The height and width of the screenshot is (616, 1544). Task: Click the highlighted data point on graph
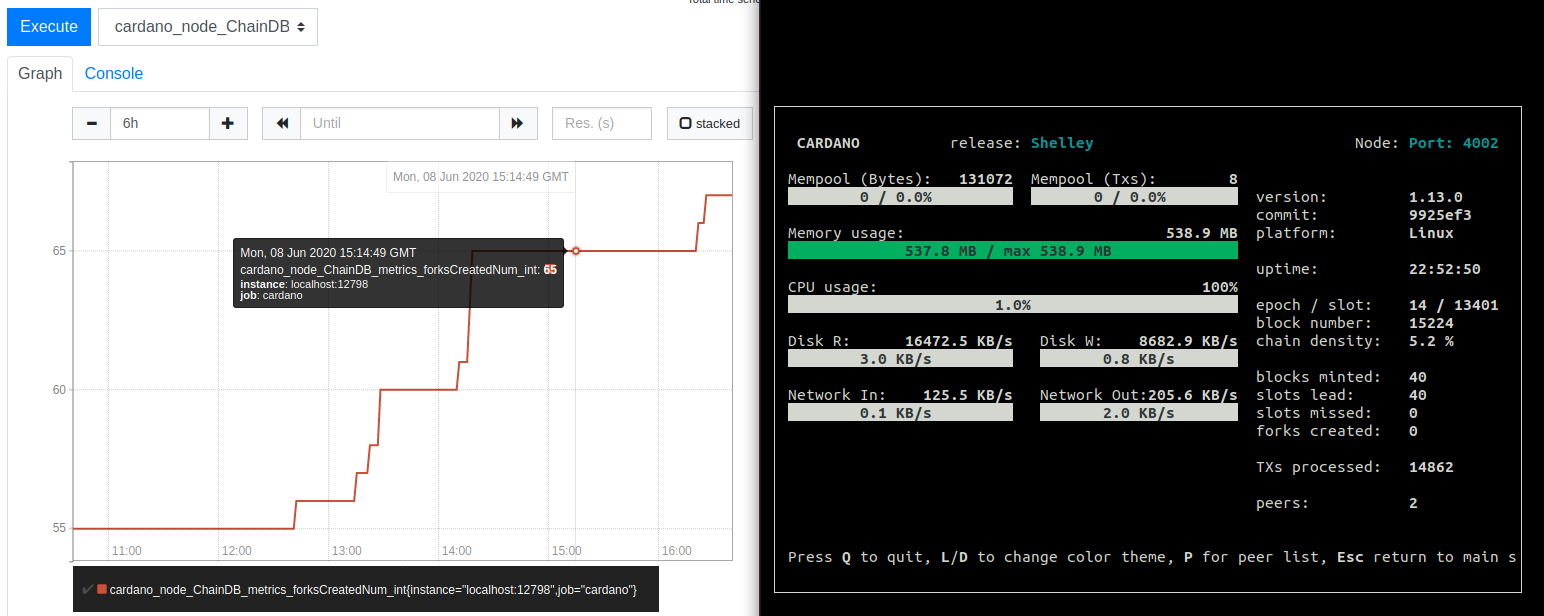576,250
